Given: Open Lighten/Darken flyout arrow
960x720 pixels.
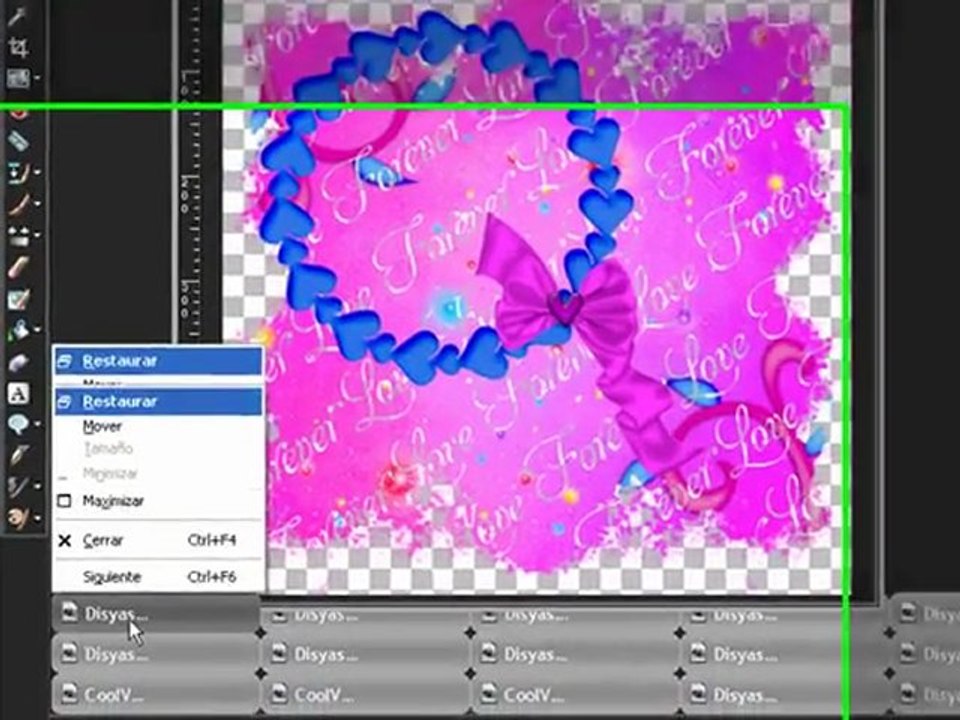Looking at the screenshot, I should (x=37, y=236).
